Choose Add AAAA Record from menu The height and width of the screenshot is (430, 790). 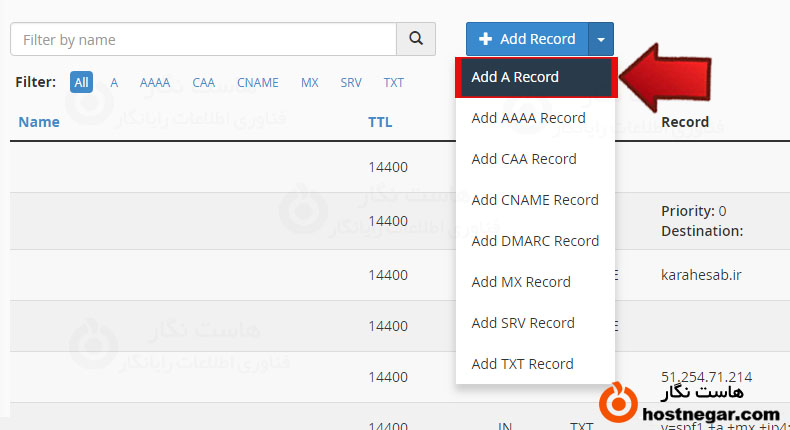pyautogui.click(x=528, y=118)
